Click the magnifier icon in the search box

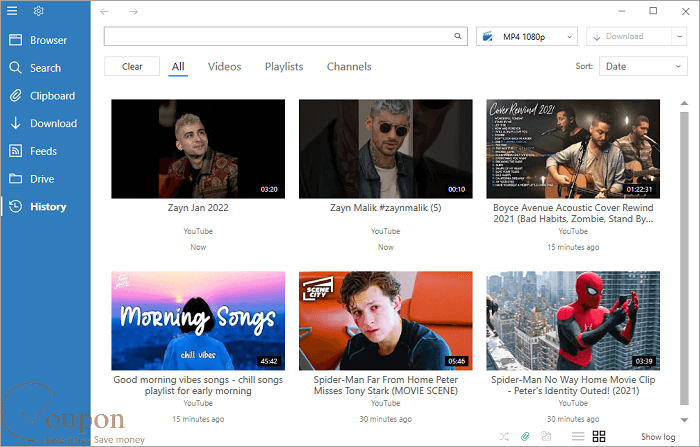pos(458,36)
